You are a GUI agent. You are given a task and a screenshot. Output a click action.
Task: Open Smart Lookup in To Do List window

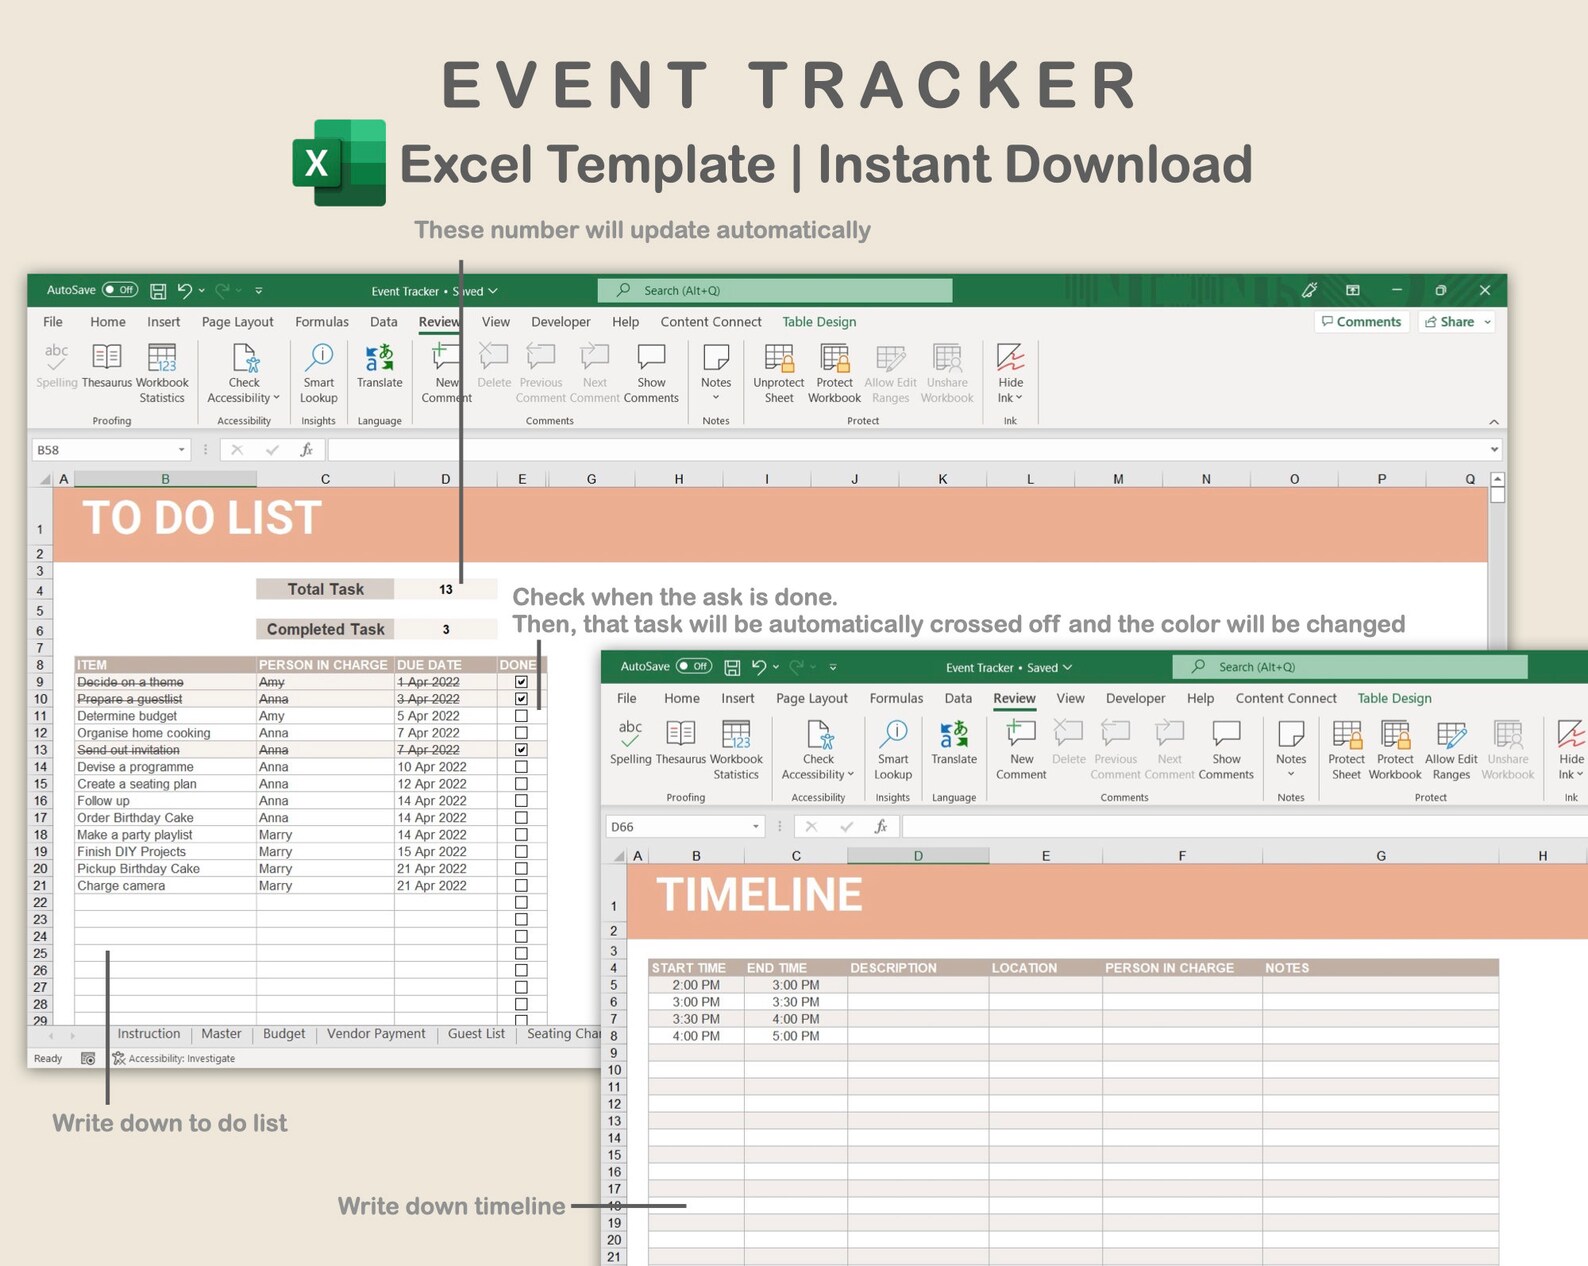319,372
